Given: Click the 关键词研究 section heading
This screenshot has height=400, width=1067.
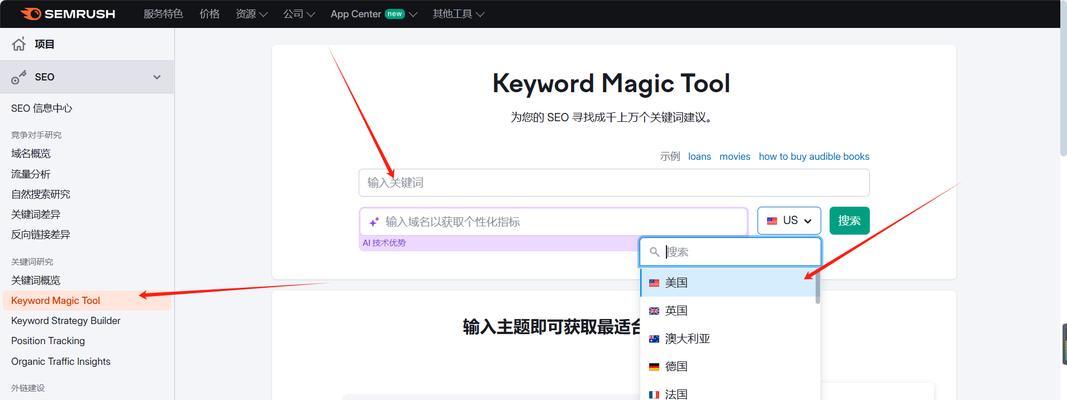Looking at the screenshot, I should coord(32,262).
